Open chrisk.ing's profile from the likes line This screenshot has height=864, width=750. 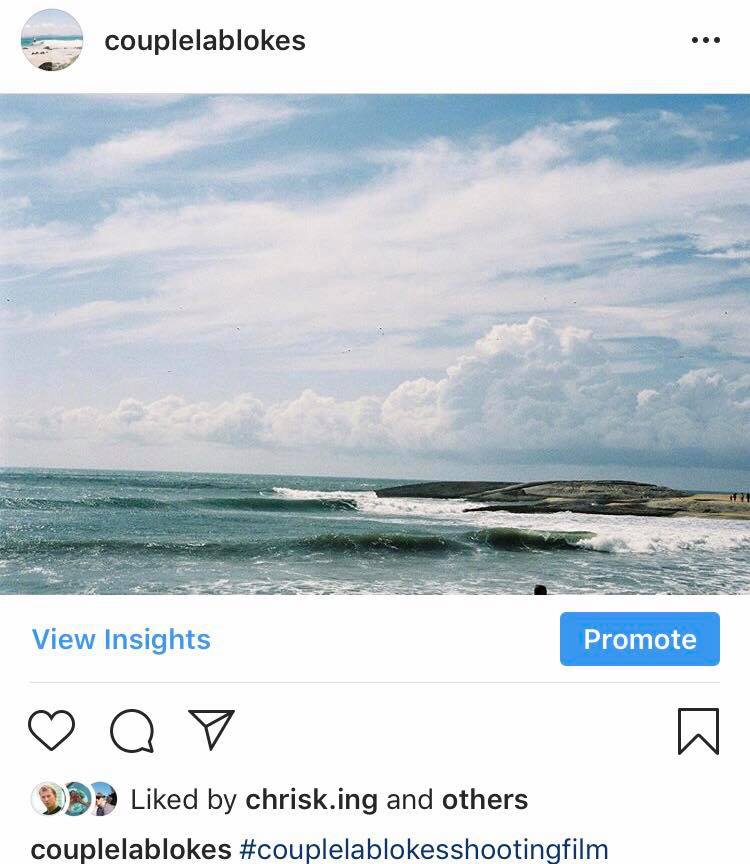point(312,800)
